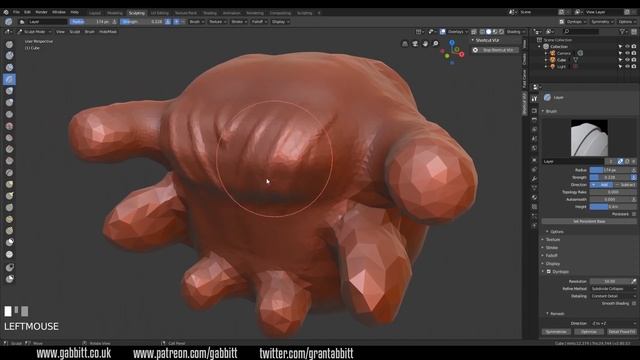Open Modifiers wrench properties tab
The width and height of the screenshot is (640, 360).
pyautogui.click(x=534, y=179)
